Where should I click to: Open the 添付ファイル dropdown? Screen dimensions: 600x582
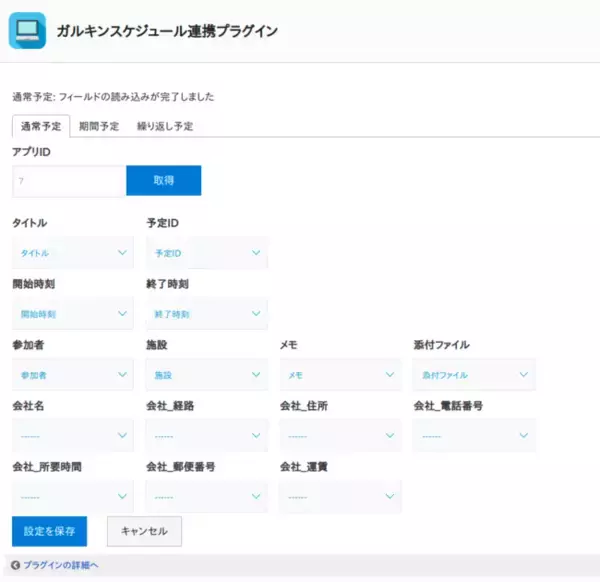[474, 375]
